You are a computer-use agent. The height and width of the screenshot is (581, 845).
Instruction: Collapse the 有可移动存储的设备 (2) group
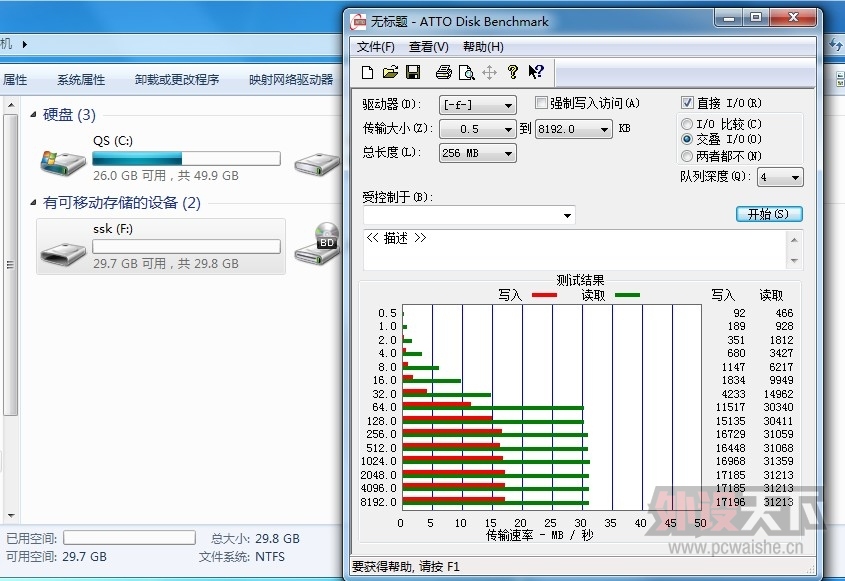(x=33, y=203)
